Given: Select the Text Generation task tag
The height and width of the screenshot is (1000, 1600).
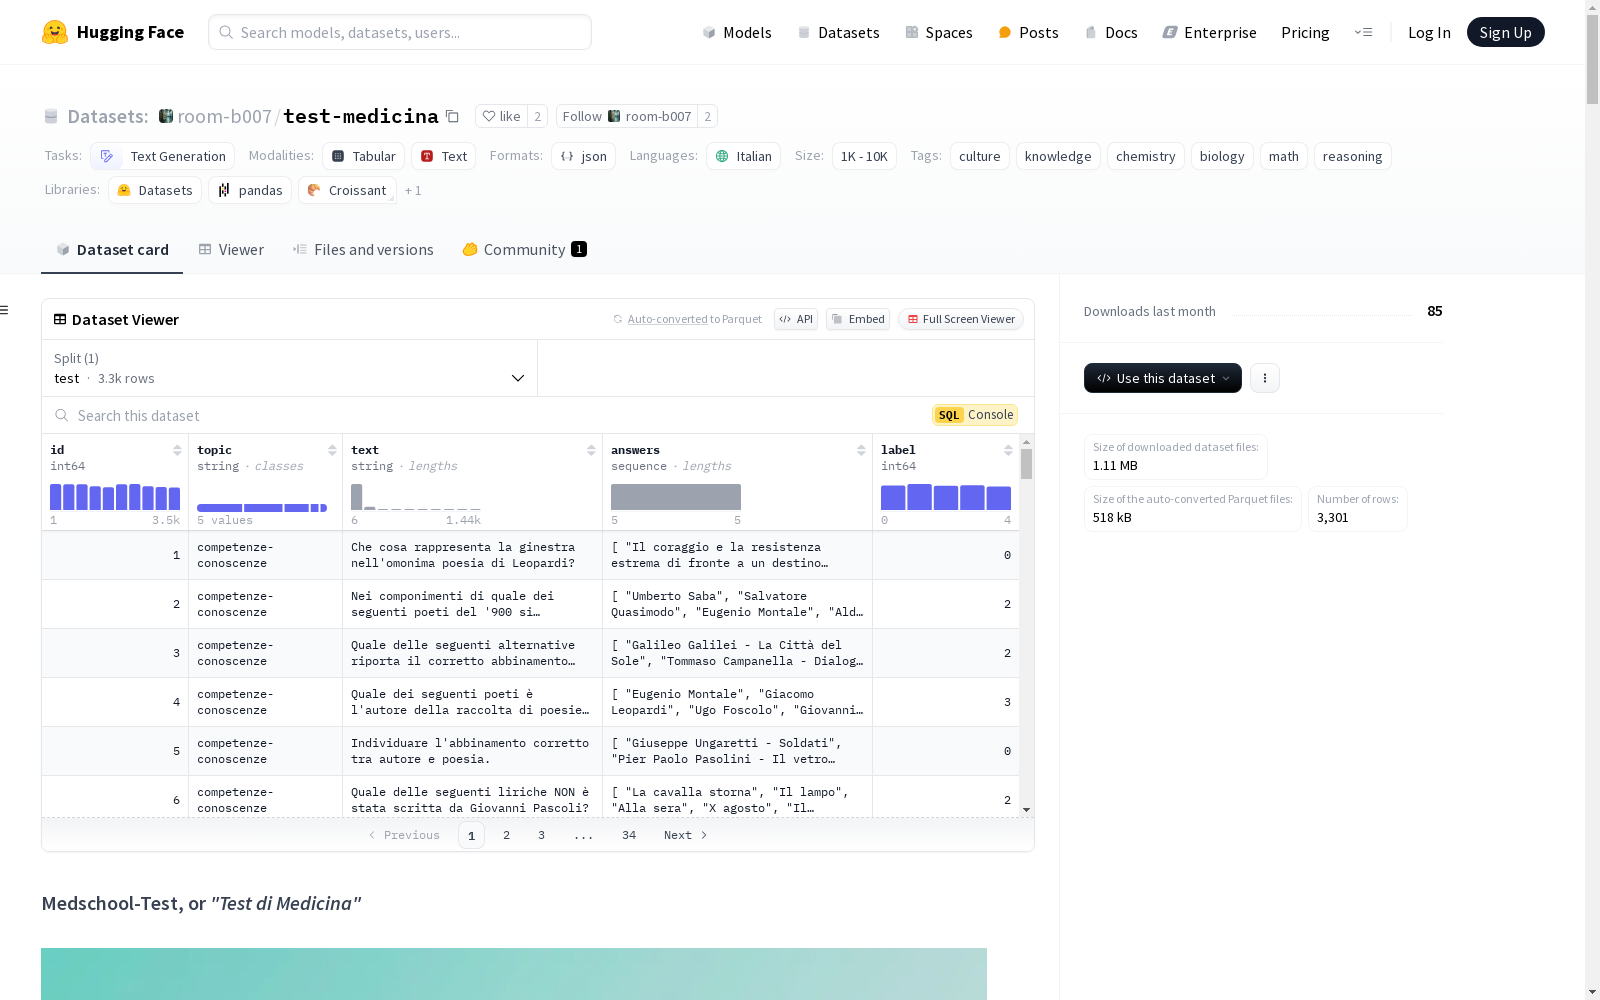Looking at the screenshot, I should (162, 156).
